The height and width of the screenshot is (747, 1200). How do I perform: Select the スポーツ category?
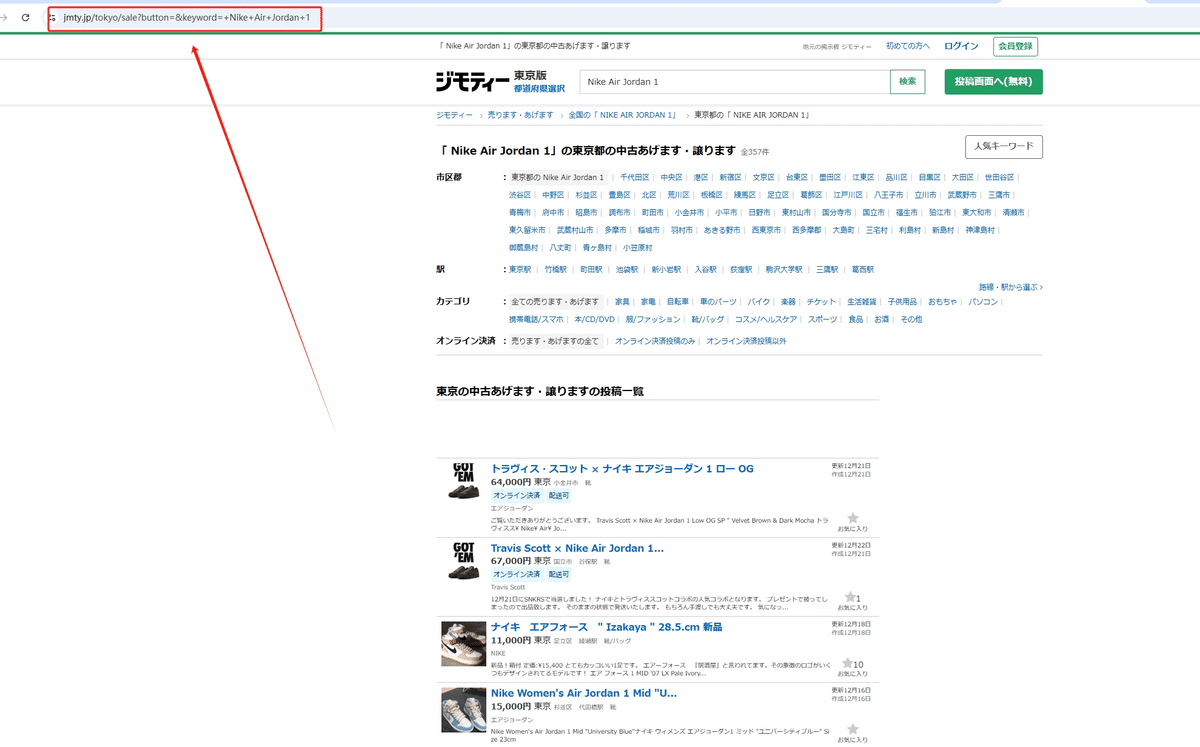tap(823, 319)
